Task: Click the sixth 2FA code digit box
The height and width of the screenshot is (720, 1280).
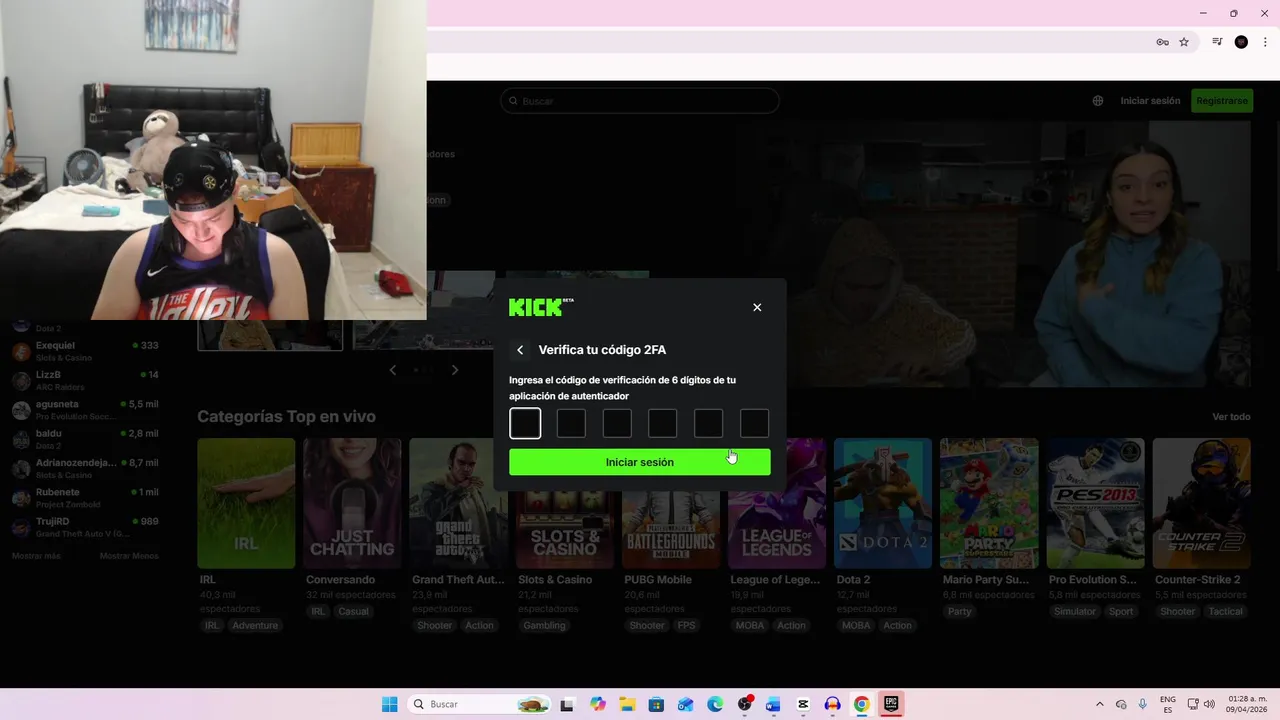Action: click(x=754, y=423)
